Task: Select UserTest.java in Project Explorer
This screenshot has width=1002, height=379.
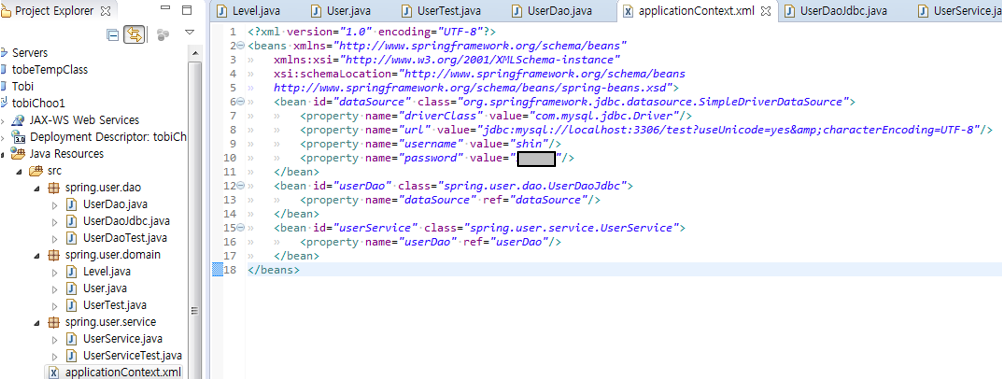Action: click(x=114, y=305)
